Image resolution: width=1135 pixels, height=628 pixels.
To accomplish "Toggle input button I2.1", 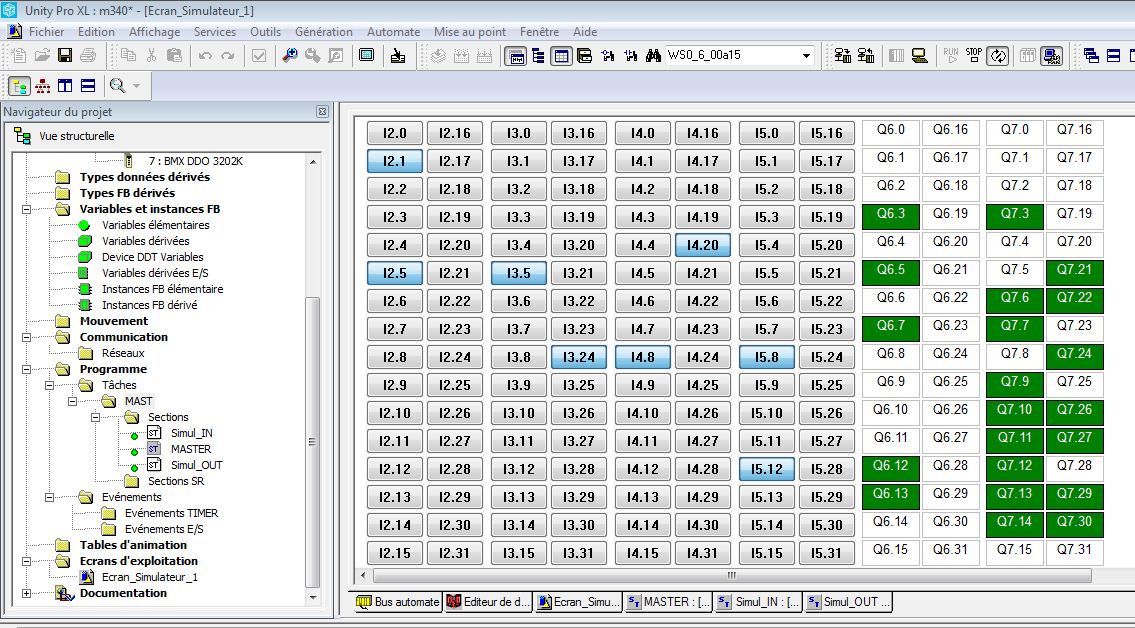I will [x=395, y=162].
